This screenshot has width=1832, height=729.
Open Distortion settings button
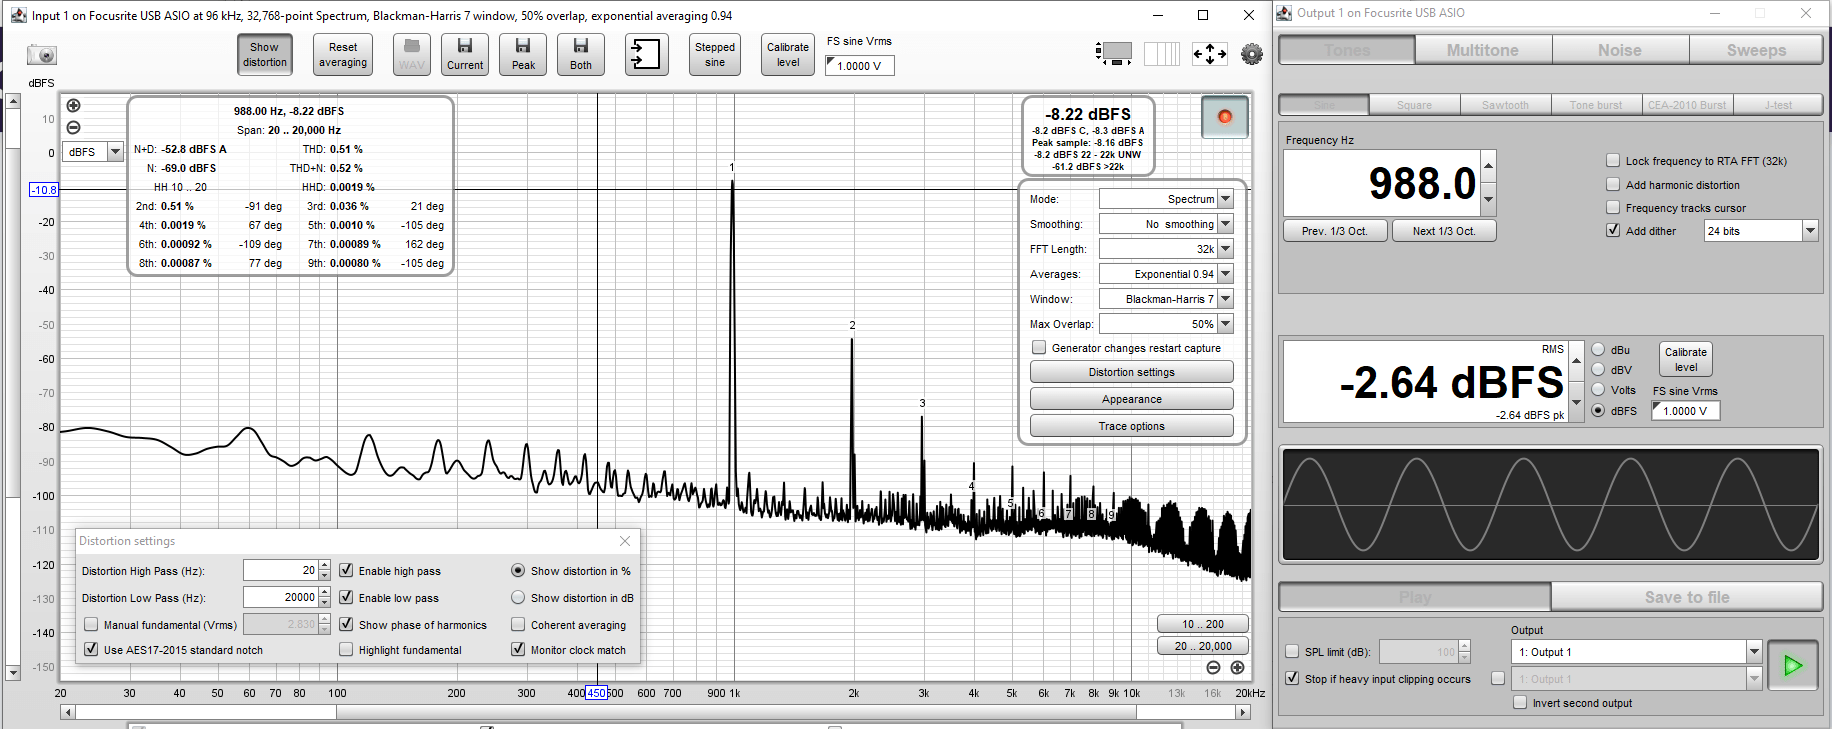(1132, 372)
